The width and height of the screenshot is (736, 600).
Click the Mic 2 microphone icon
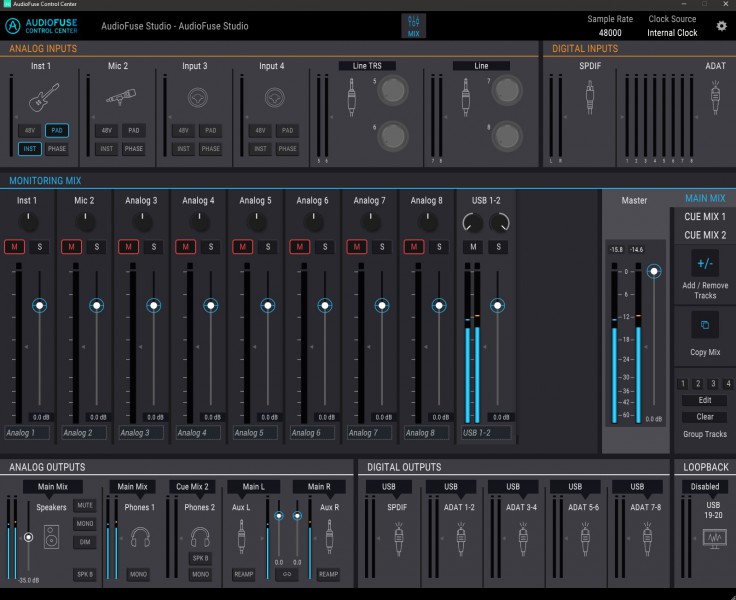point(121,96)
